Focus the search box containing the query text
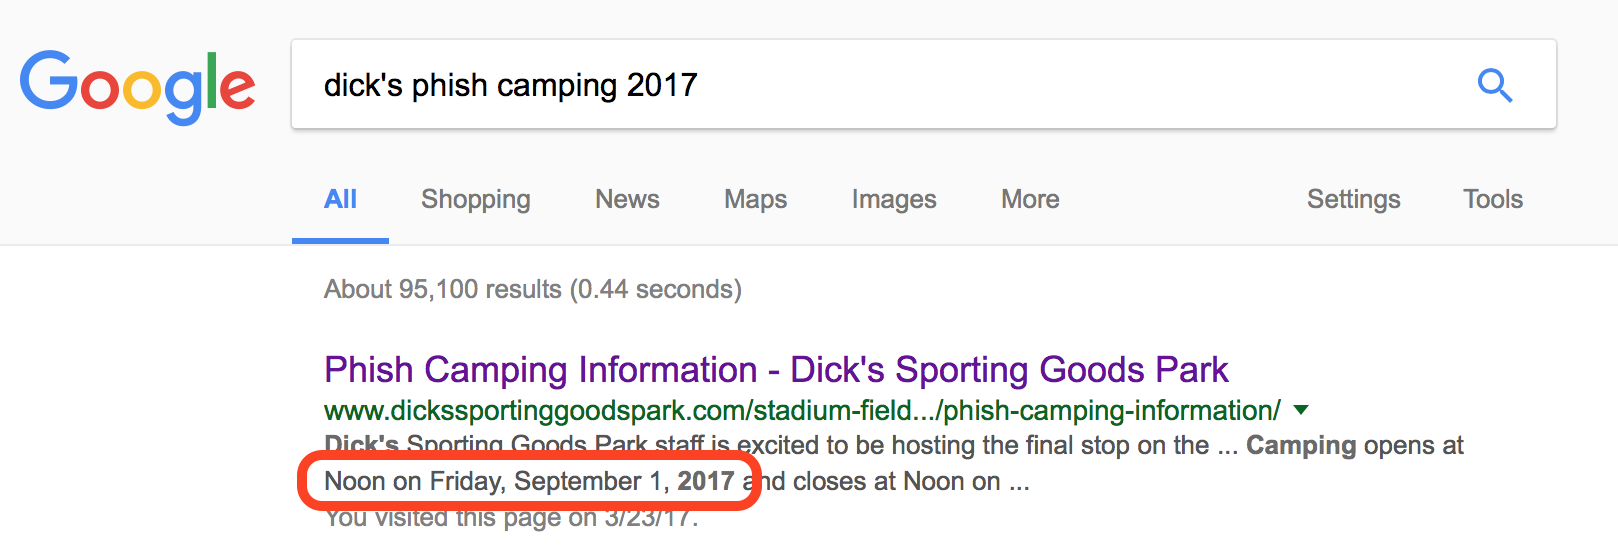 coord(880,85)
